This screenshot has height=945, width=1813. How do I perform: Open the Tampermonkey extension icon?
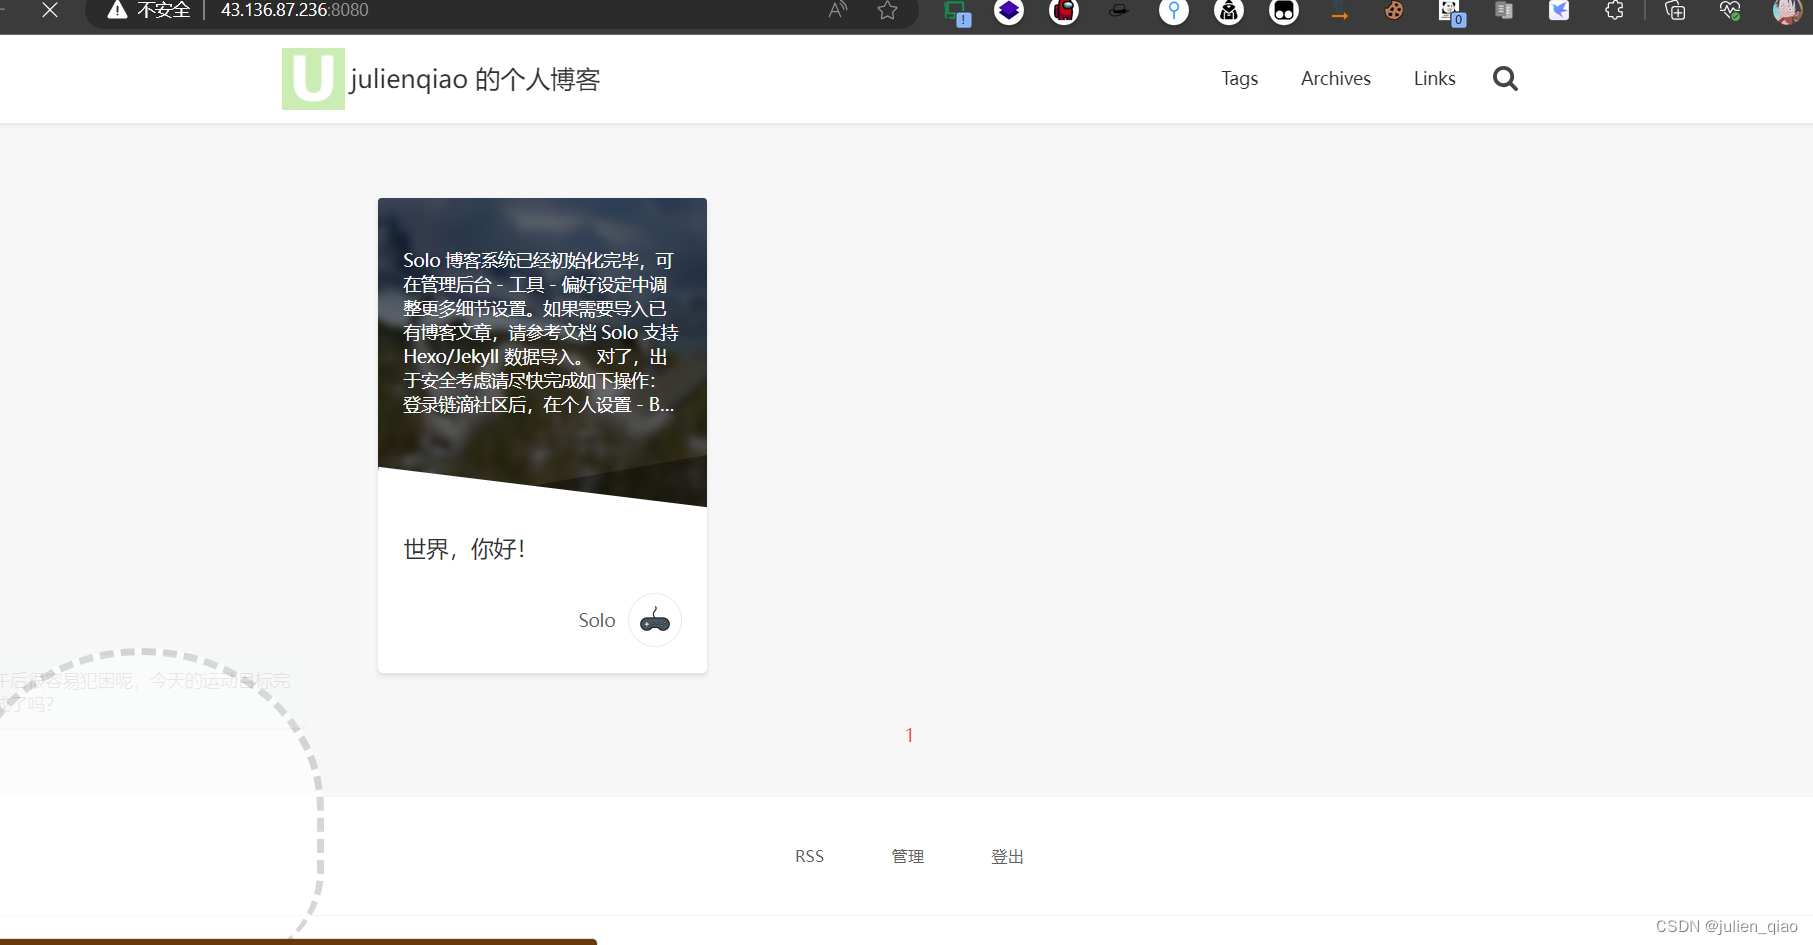pyautogui.click(x=1284, y=11)
